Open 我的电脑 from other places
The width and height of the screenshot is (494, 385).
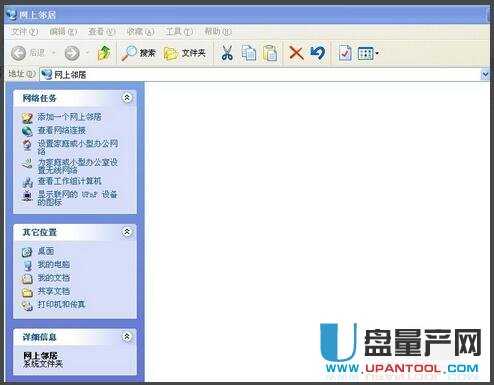coord(53,264)
